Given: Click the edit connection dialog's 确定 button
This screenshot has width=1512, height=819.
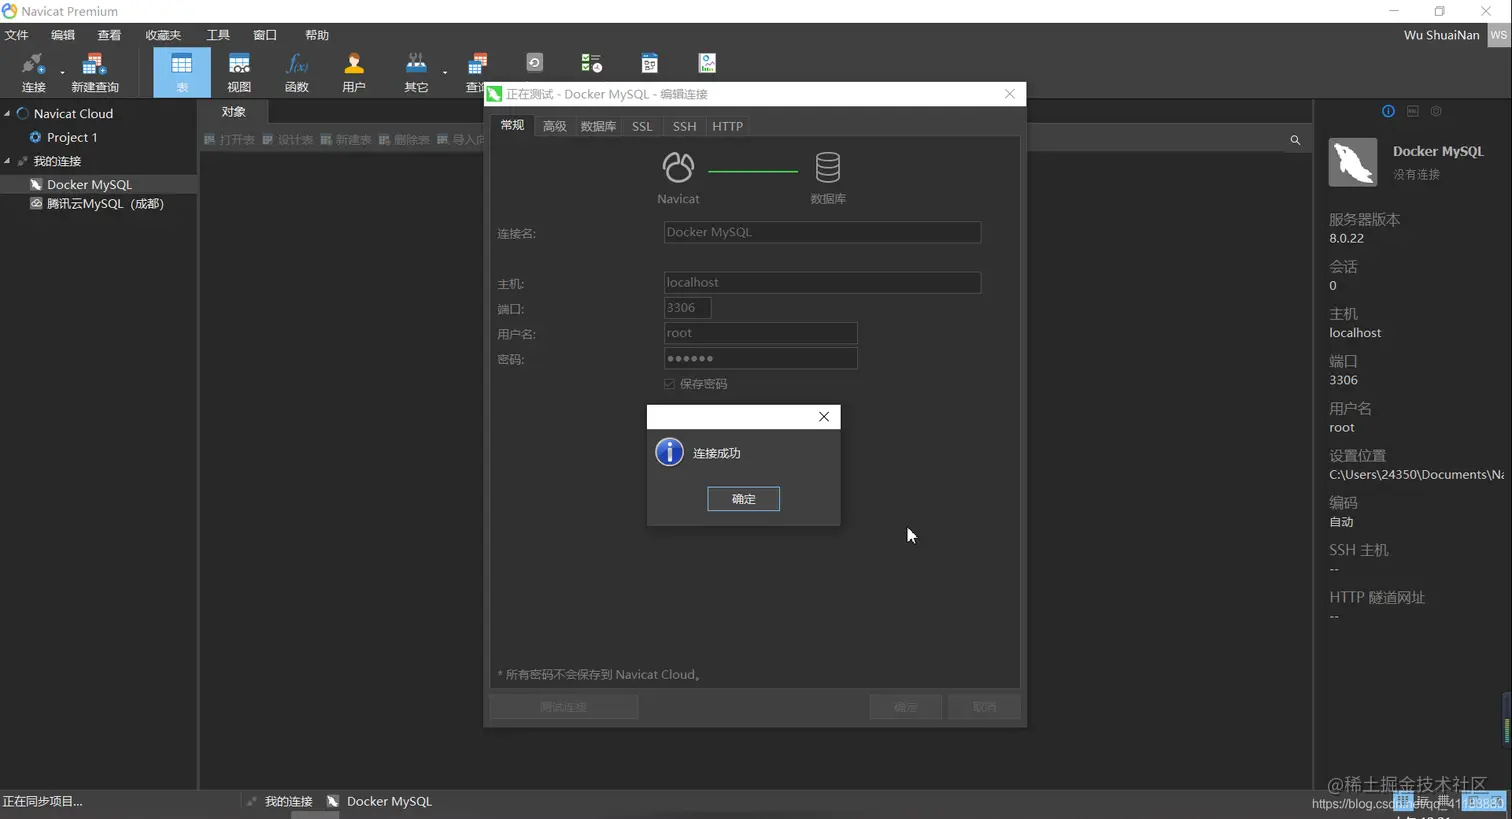Looking at the screenshot, I should click(x=905, y=707).
